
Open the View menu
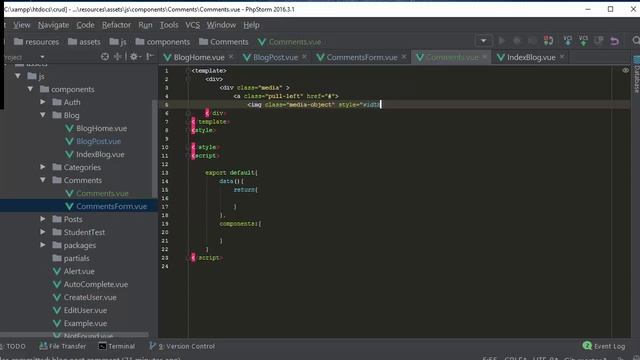(22, 25)
